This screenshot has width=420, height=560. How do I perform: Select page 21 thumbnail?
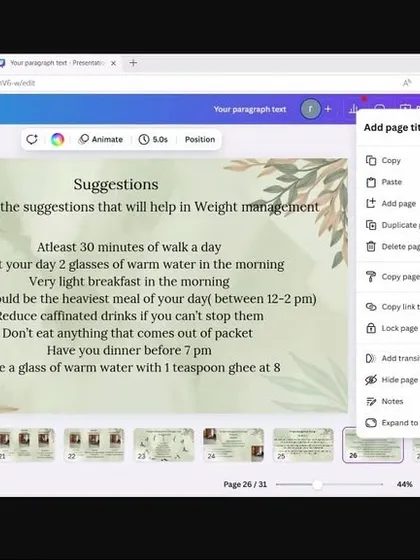pos(27,445)
